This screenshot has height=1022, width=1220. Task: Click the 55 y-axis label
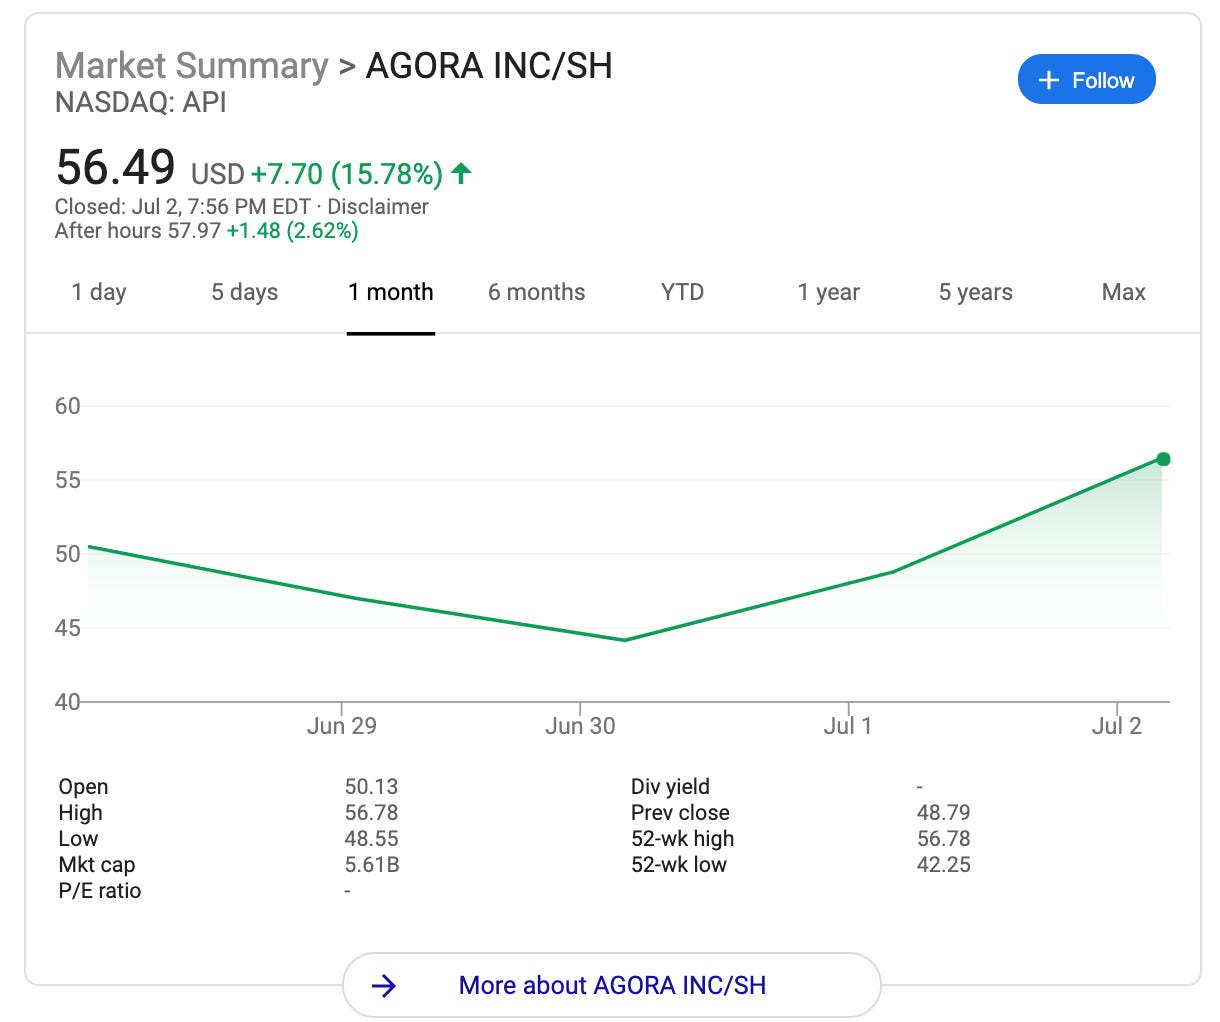click(67, 480)
